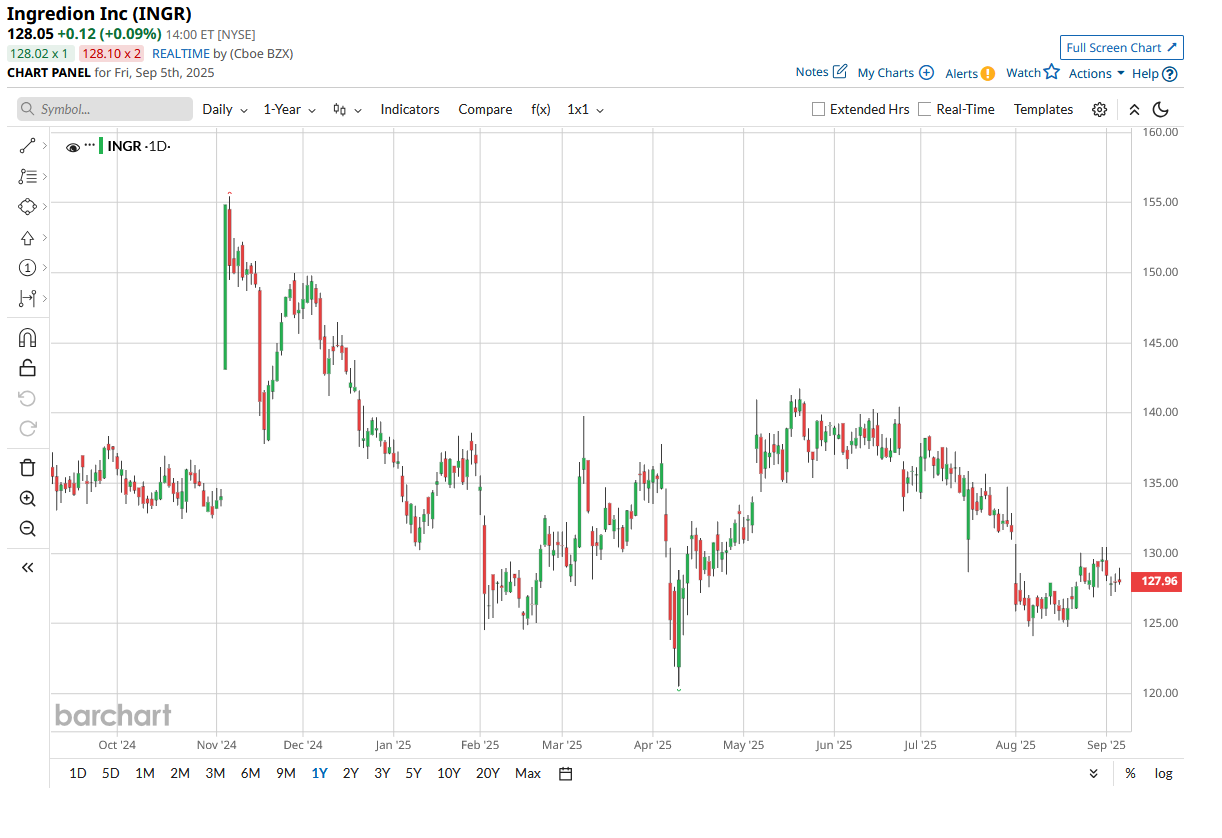This screenshot has width=1222, height=838.
Task: Switch to dark mode moon icon
Action: click(1161, 110)
